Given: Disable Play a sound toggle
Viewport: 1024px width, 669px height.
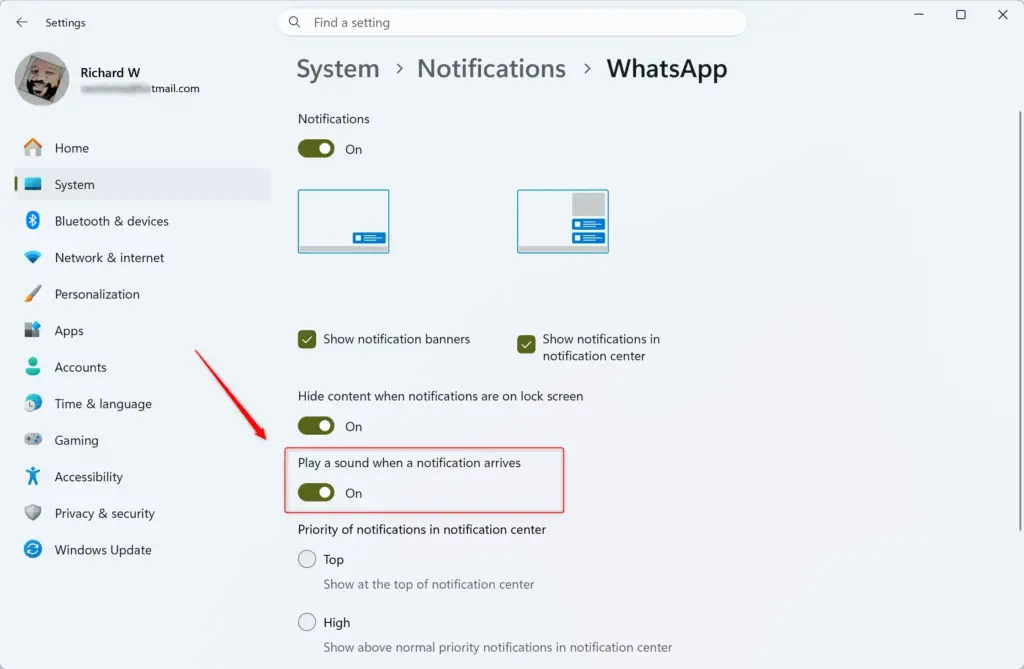Looking at the screenshot, I should pos(316,493).
